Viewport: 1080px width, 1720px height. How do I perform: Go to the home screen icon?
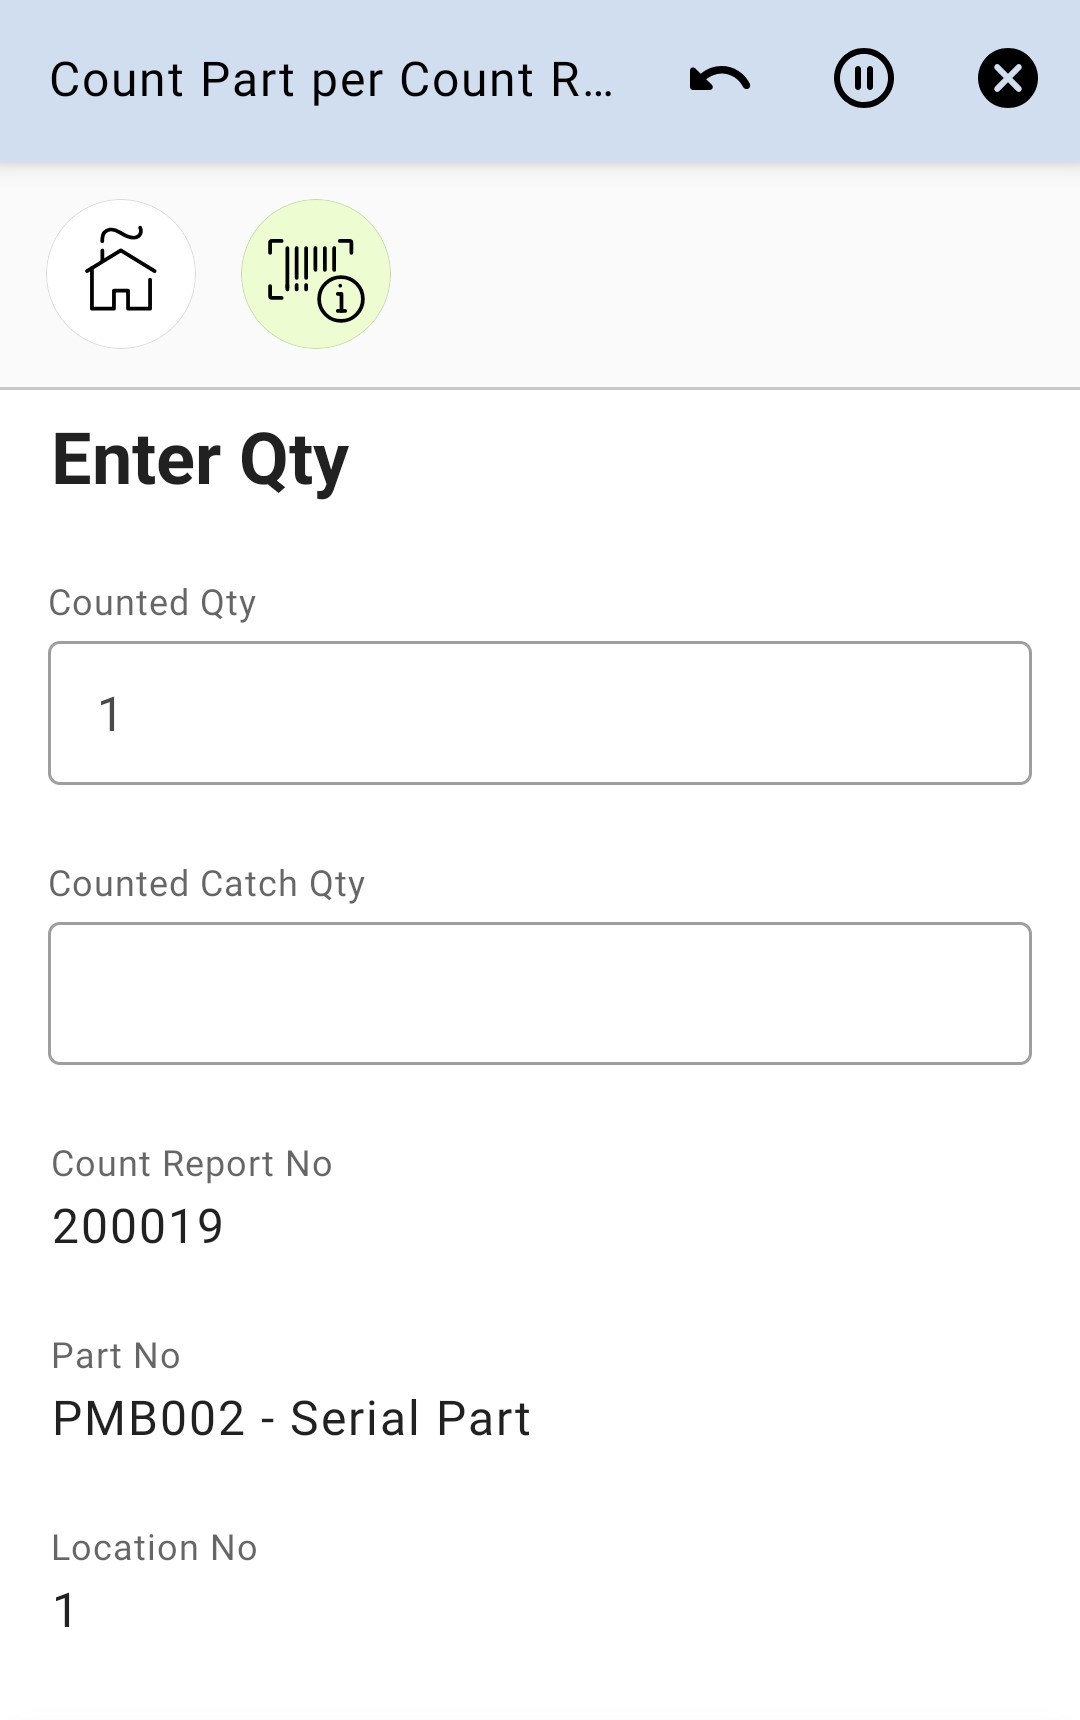click(x=121, y=274)
